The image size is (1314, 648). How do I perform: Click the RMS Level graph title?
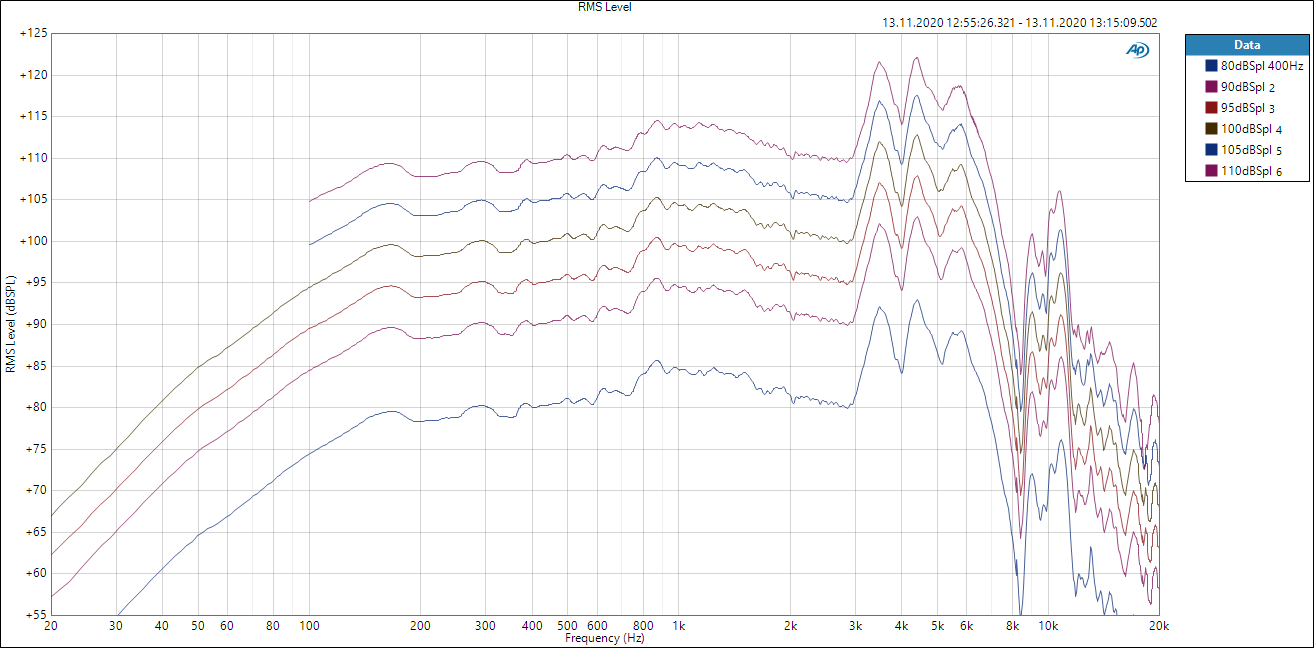(x=605, y=7)
